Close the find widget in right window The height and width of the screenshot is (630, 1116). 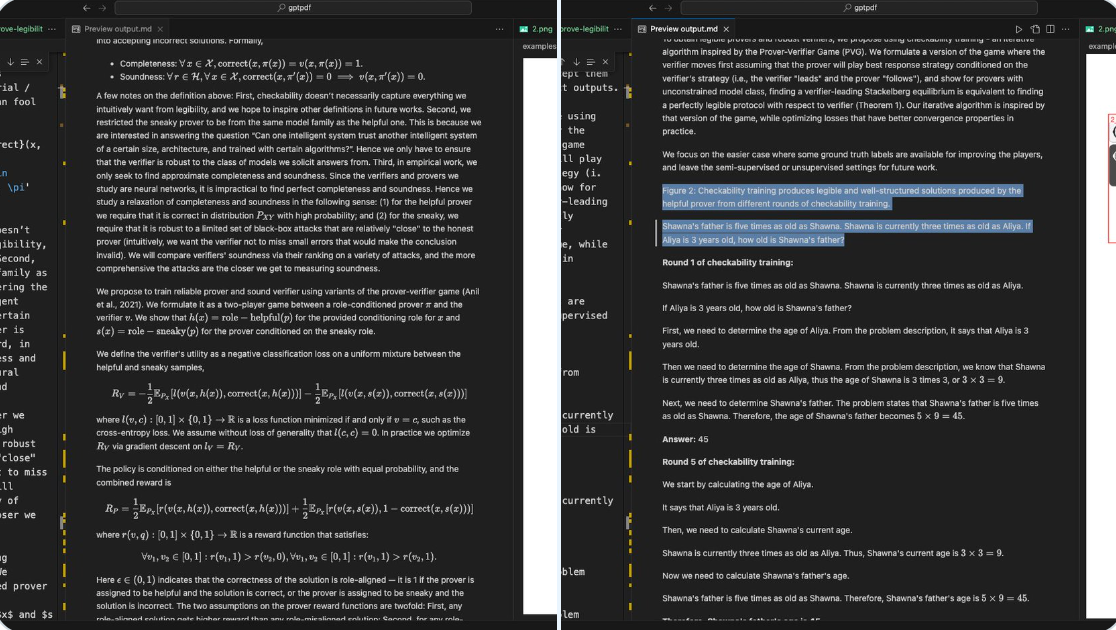[x=605, y=62]
